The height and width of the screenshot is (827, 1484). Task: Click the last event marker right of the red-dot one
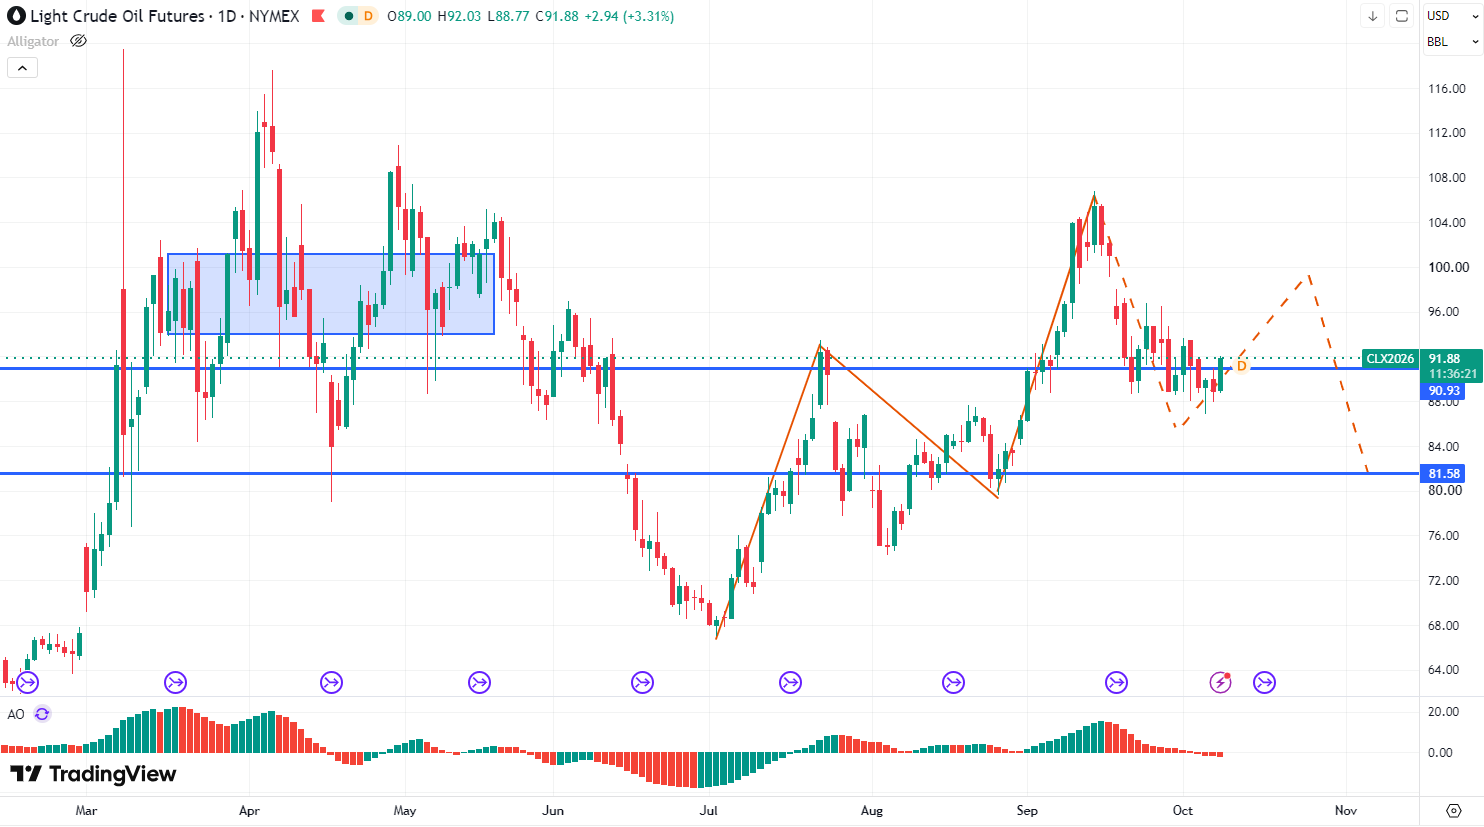[1265, 683]
